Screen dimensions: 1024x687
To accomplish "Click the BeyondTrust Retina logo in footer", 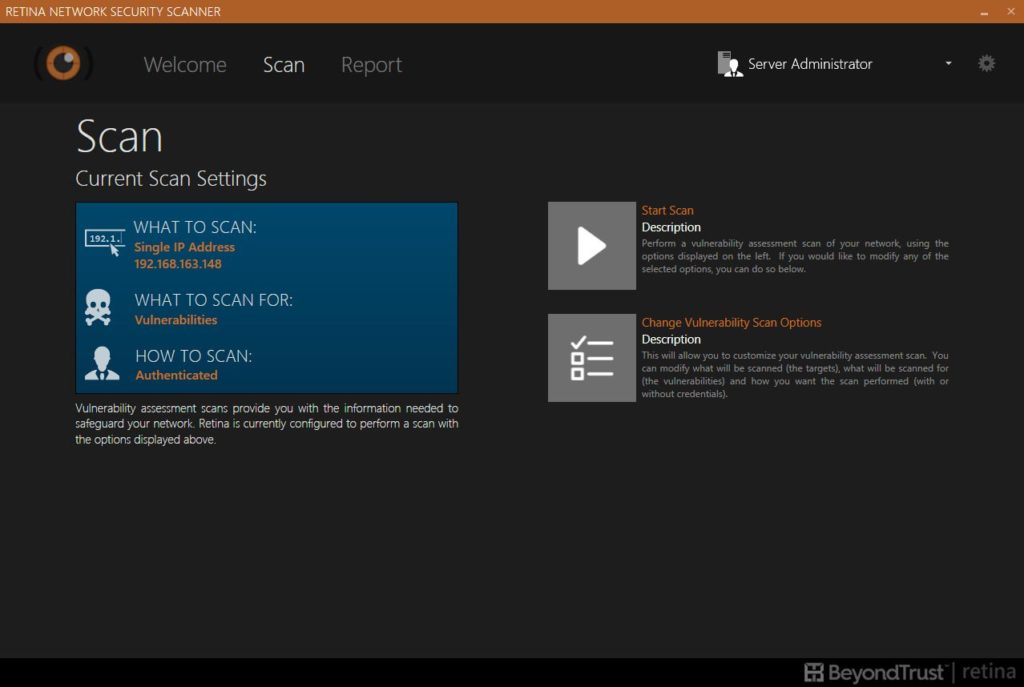I will point(908,672).
